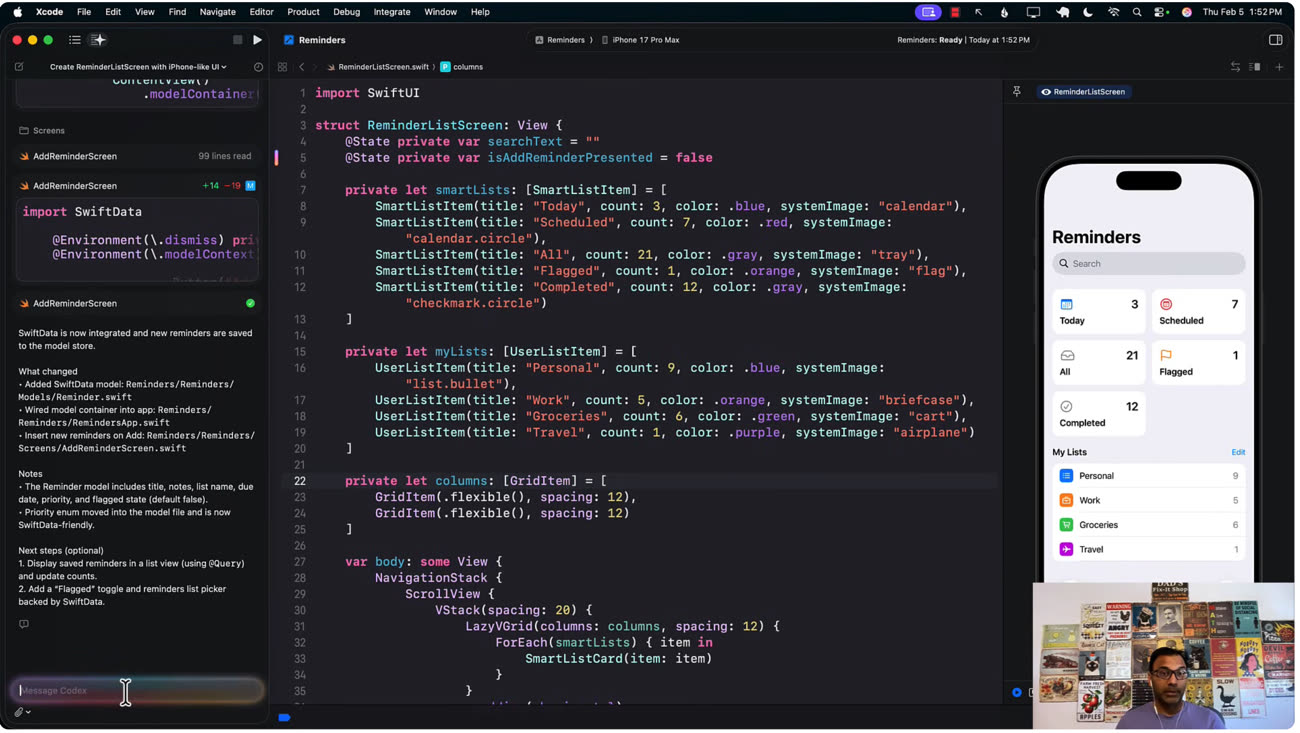Toggle the ReminderListScreen preview eye button
Image resolution: width=1300 pixels, height=733 pixels.
[1082, 92]
